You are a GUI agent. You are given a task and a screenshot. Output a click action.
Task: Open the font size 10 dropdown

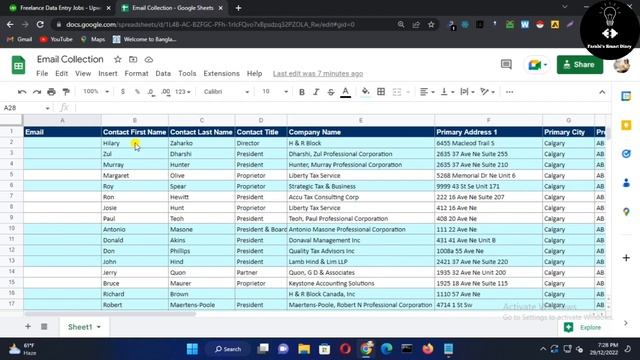tap(275, 92)
